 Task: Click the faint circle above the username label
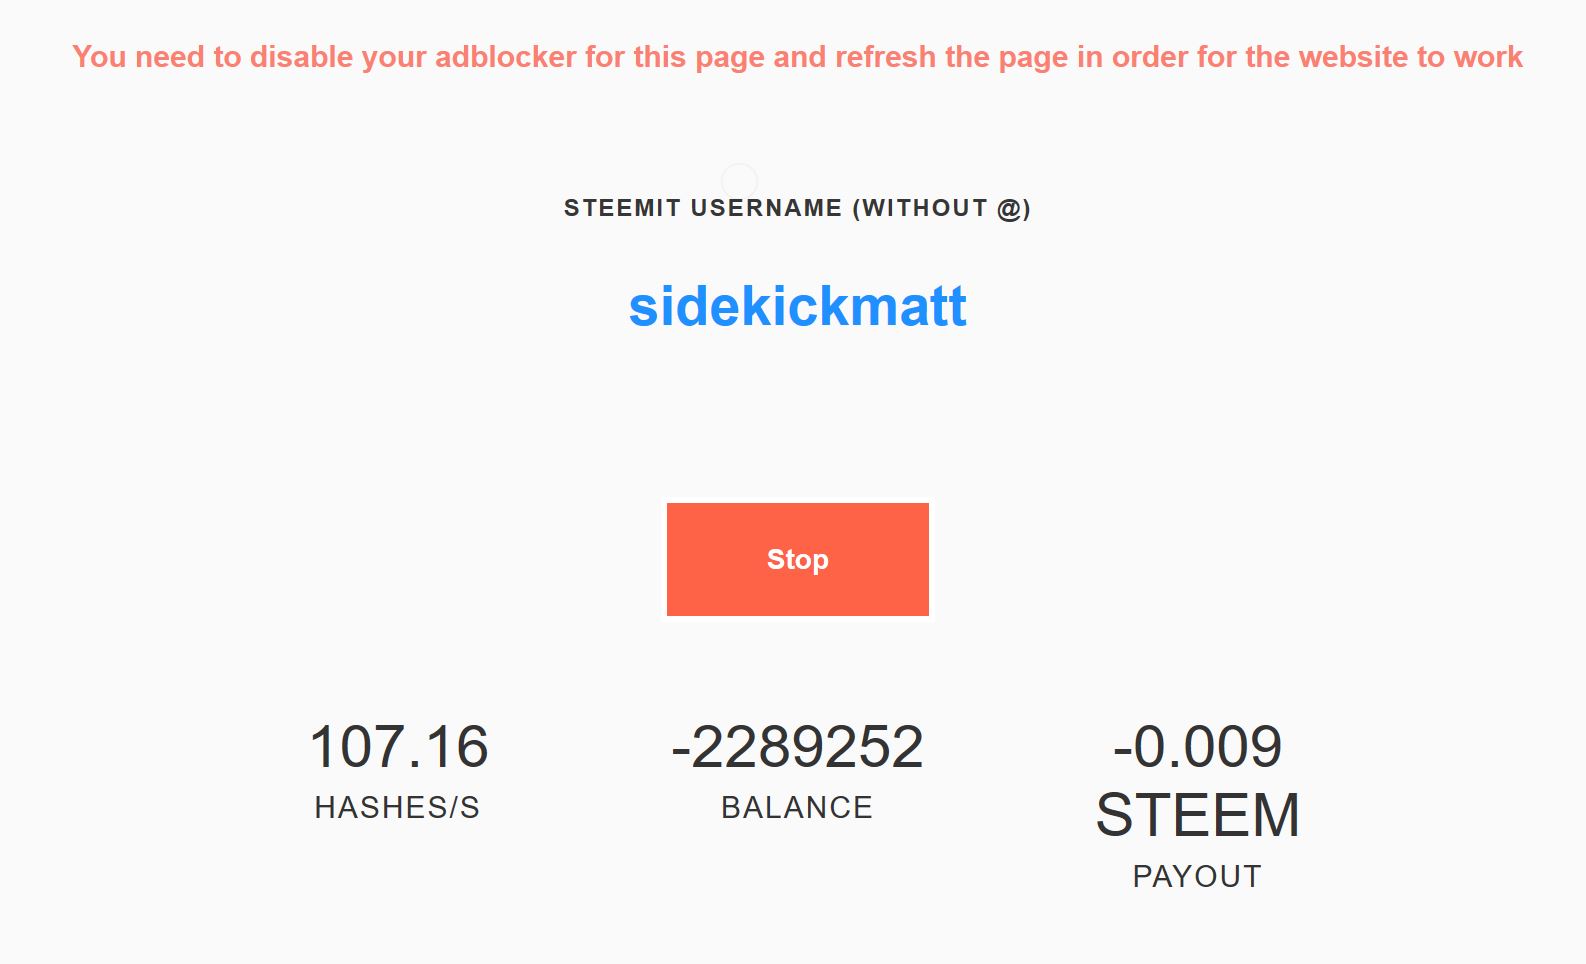[x=739, y=181]
